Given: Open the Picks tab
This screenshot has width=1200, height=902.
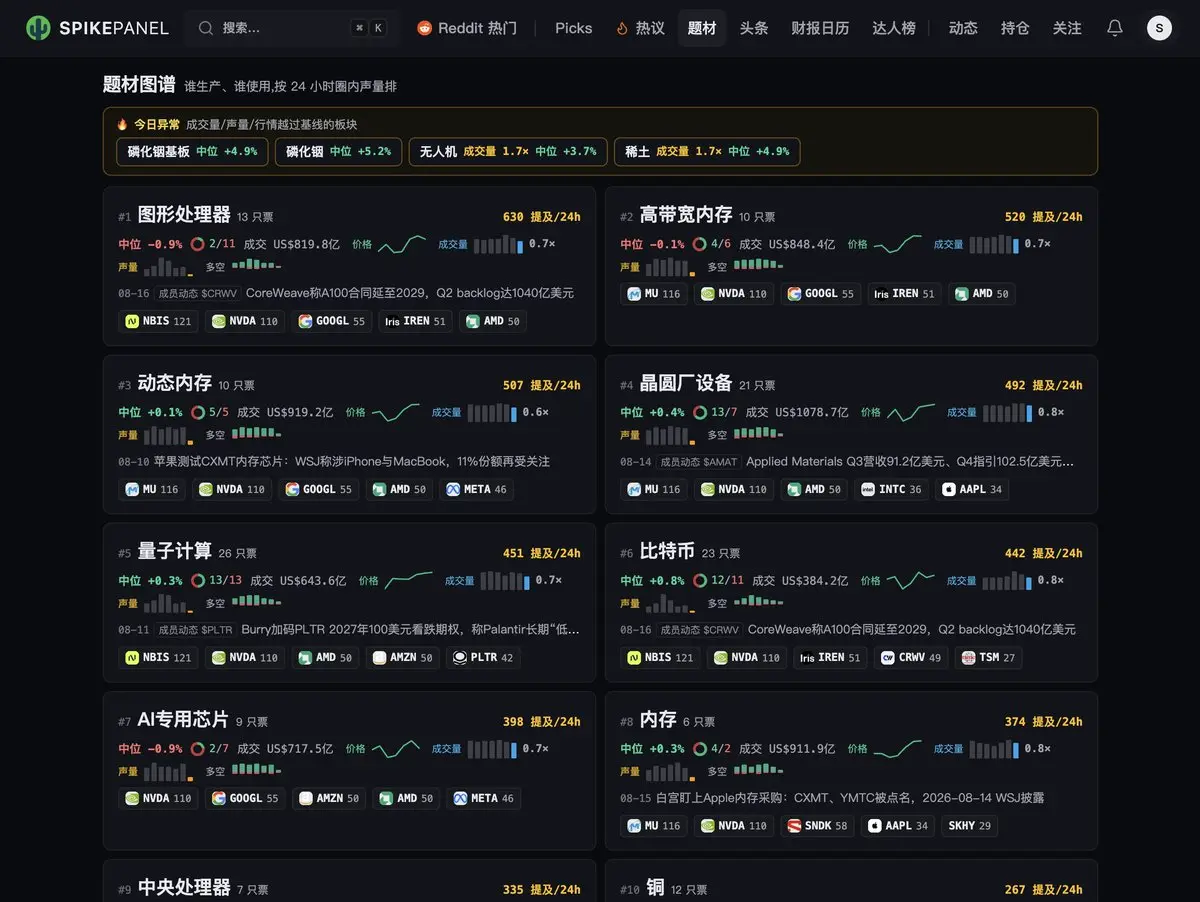Looking at the screenshot, I should coord(574,28).
